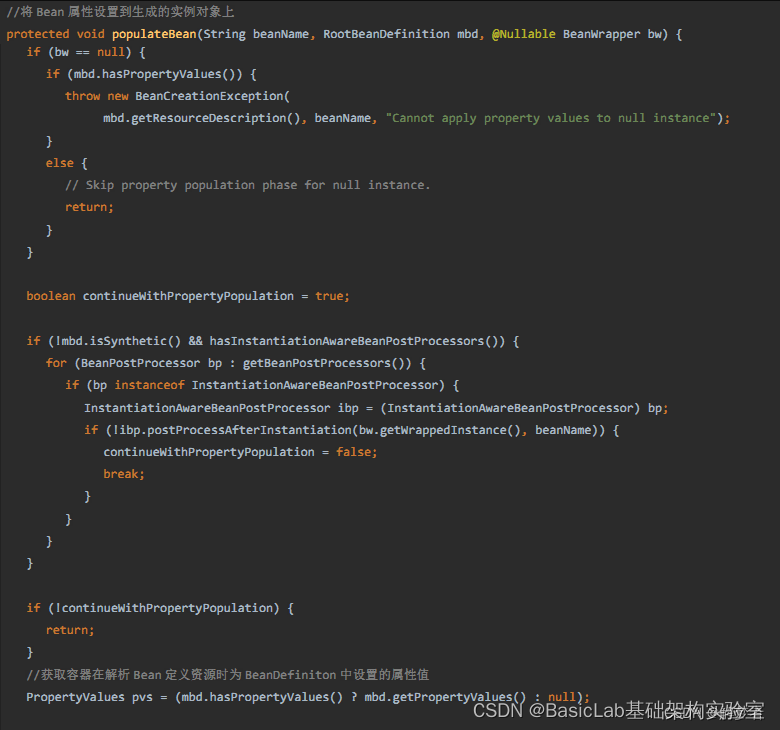Click the 'boolean continueWithPropertyPopulation = true;' line
The width and height of the screenshot is (780, 730).
pyautogui.click(x=188, y=296)
